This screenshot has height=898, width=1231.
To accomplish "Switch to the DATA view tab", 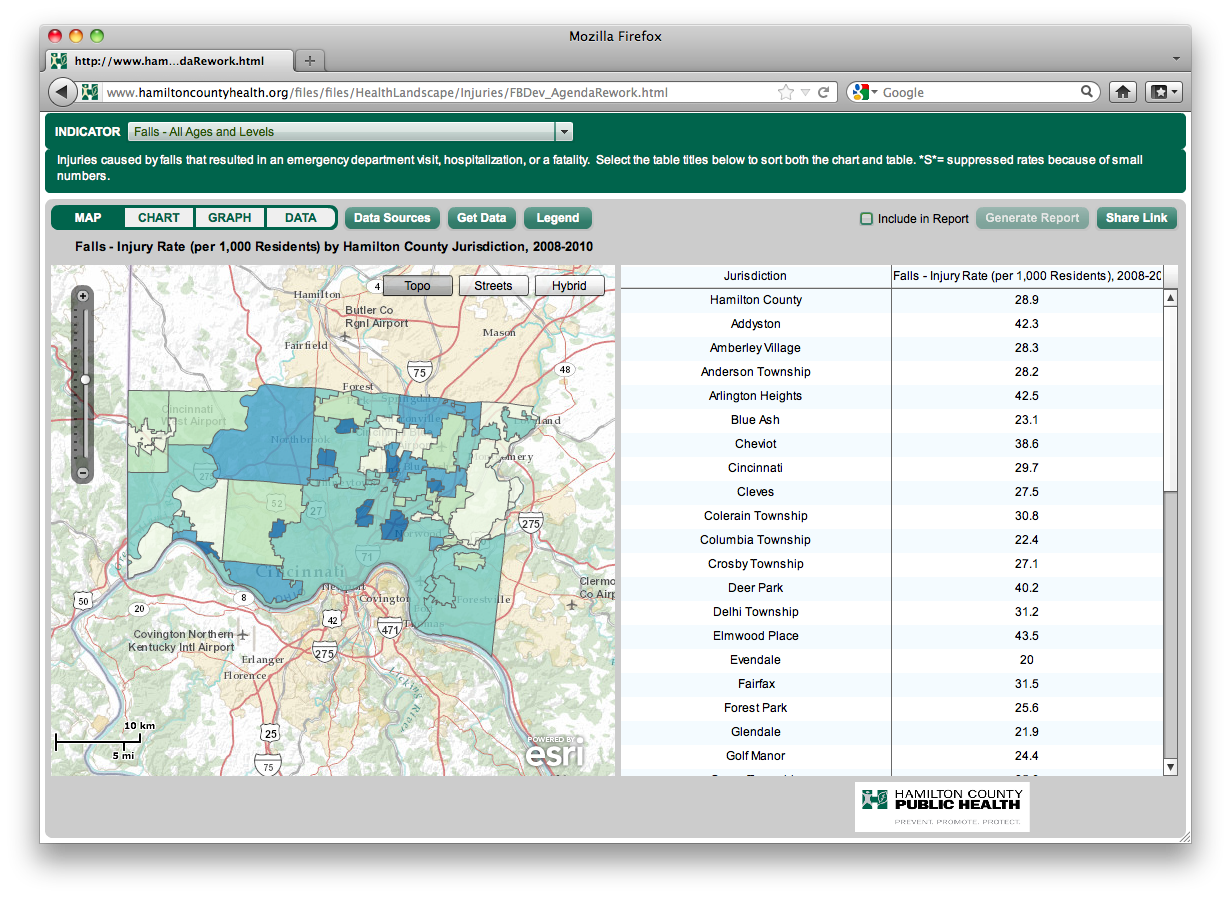I will pyautogui.click(x=300, y=218).
